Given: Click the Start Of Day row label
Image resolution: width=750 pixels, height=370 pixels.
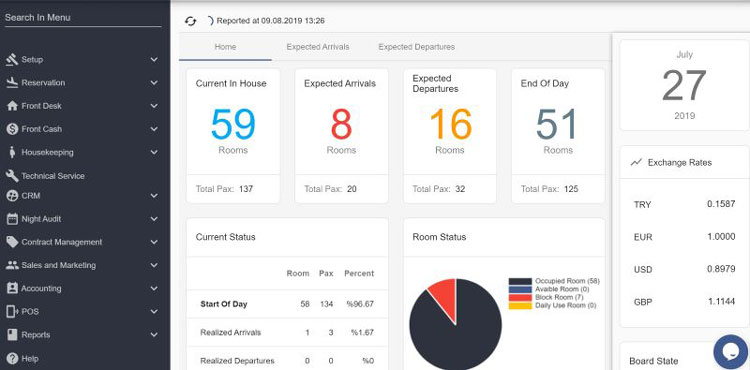Looking at the screenshot, I should pos(224,304).
